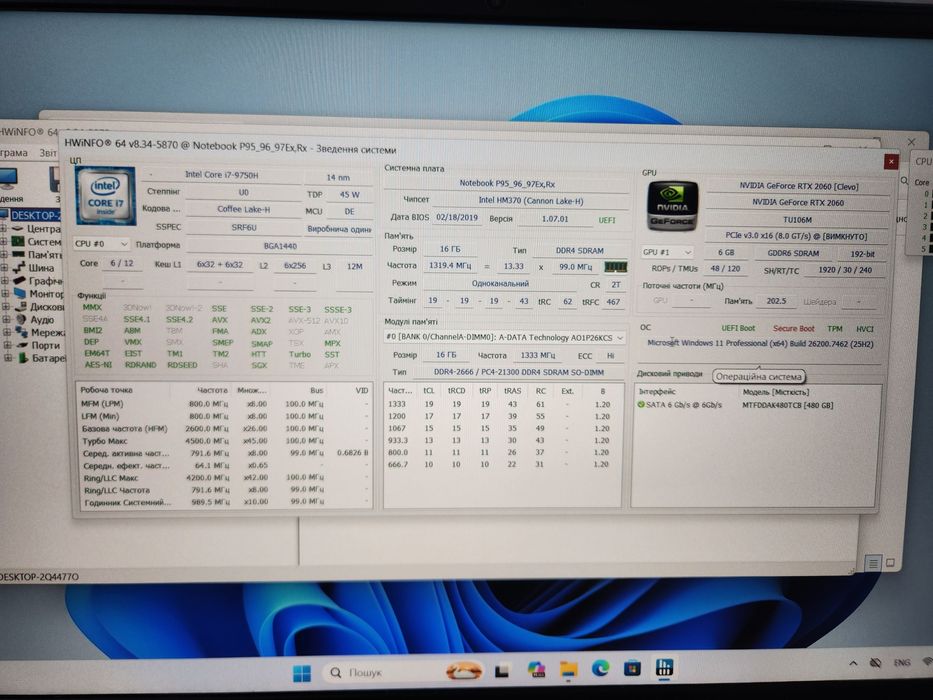The height and width of the screenshot is (700, 933).
Task: Click the TU106M GPU codename value
Action: tap(797, 220)
